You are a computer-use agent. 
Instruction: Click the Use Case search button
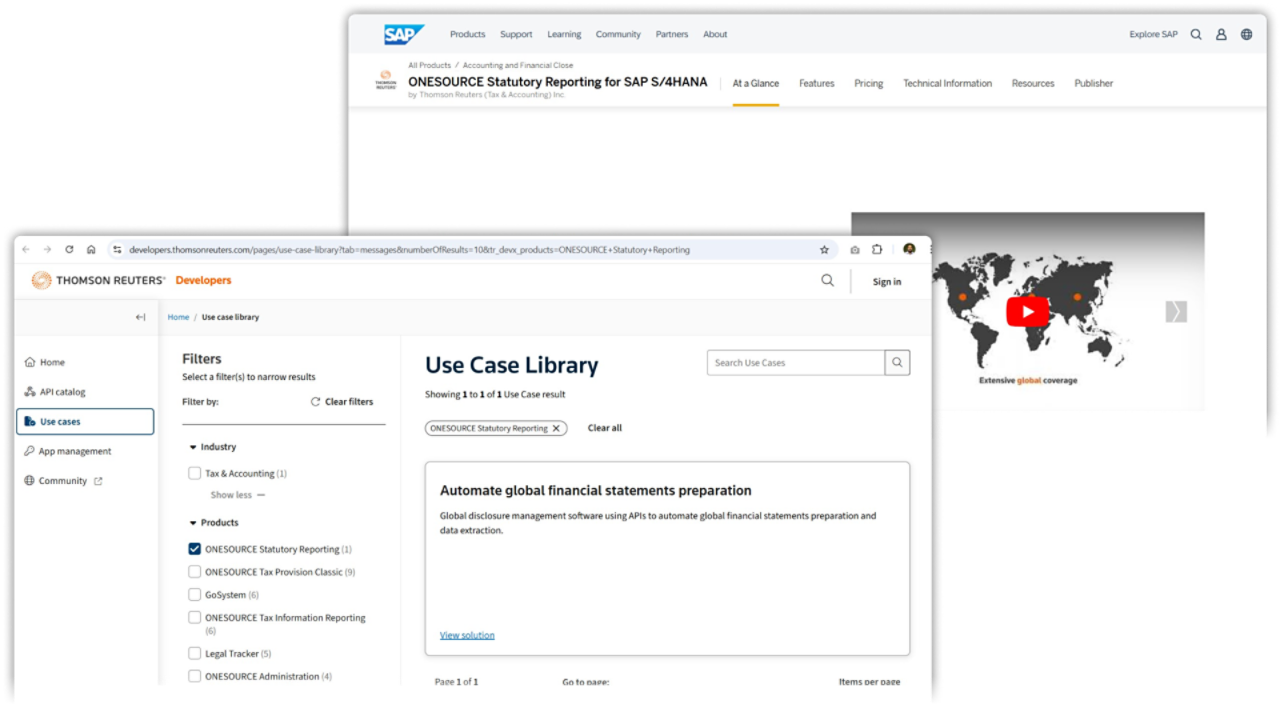(x=897, y=363)
